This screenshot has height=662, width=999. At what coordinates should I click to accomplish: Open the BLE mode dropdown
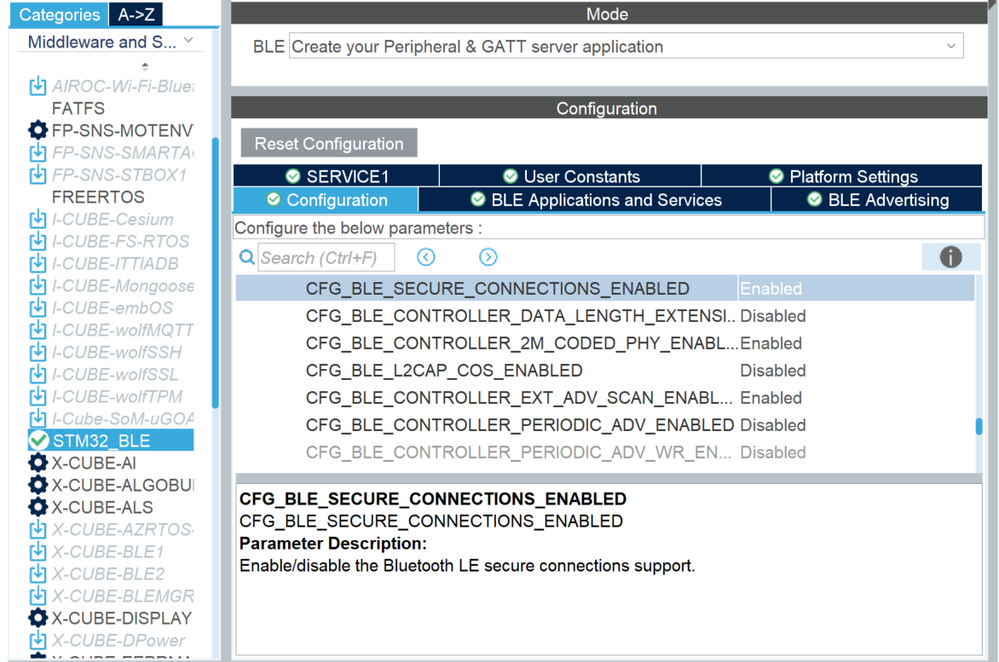click(x=626, y=47)
